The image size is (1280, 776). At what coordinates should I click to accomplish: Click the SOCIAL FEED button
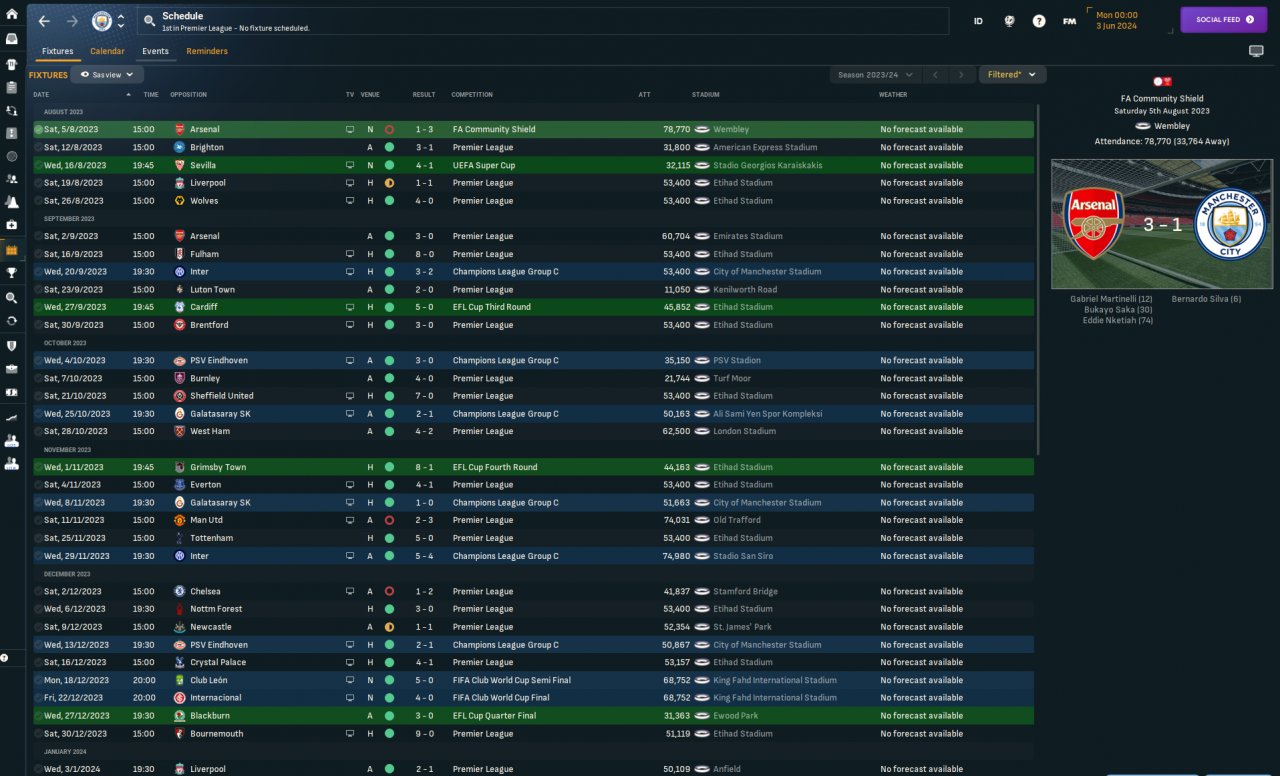tap(1224, 20)
